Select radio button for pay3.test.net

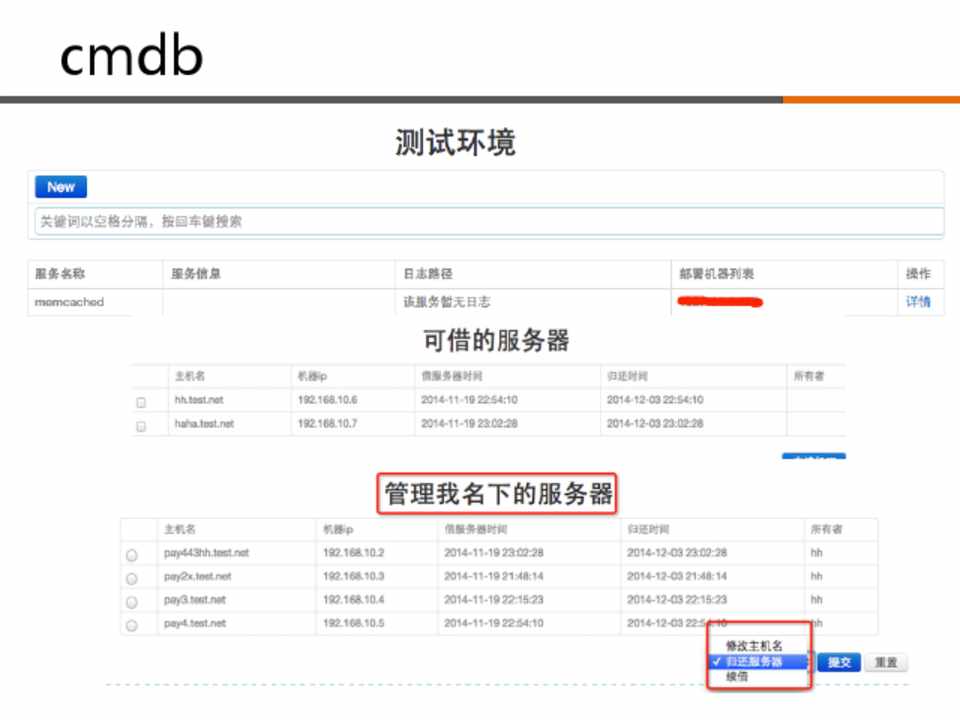click(131, 601)
